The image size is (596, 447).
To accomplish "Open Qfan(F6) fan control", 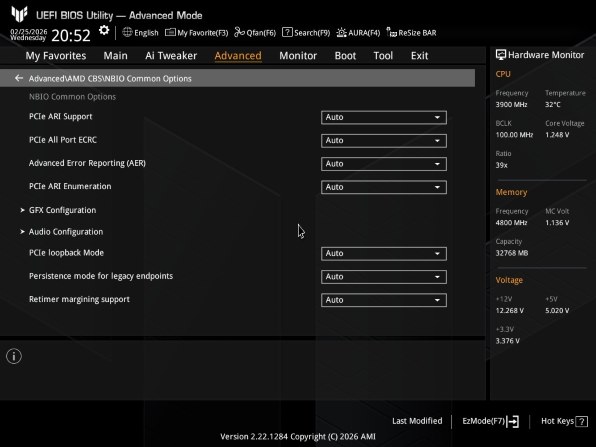I will click(x=255, y=33).
